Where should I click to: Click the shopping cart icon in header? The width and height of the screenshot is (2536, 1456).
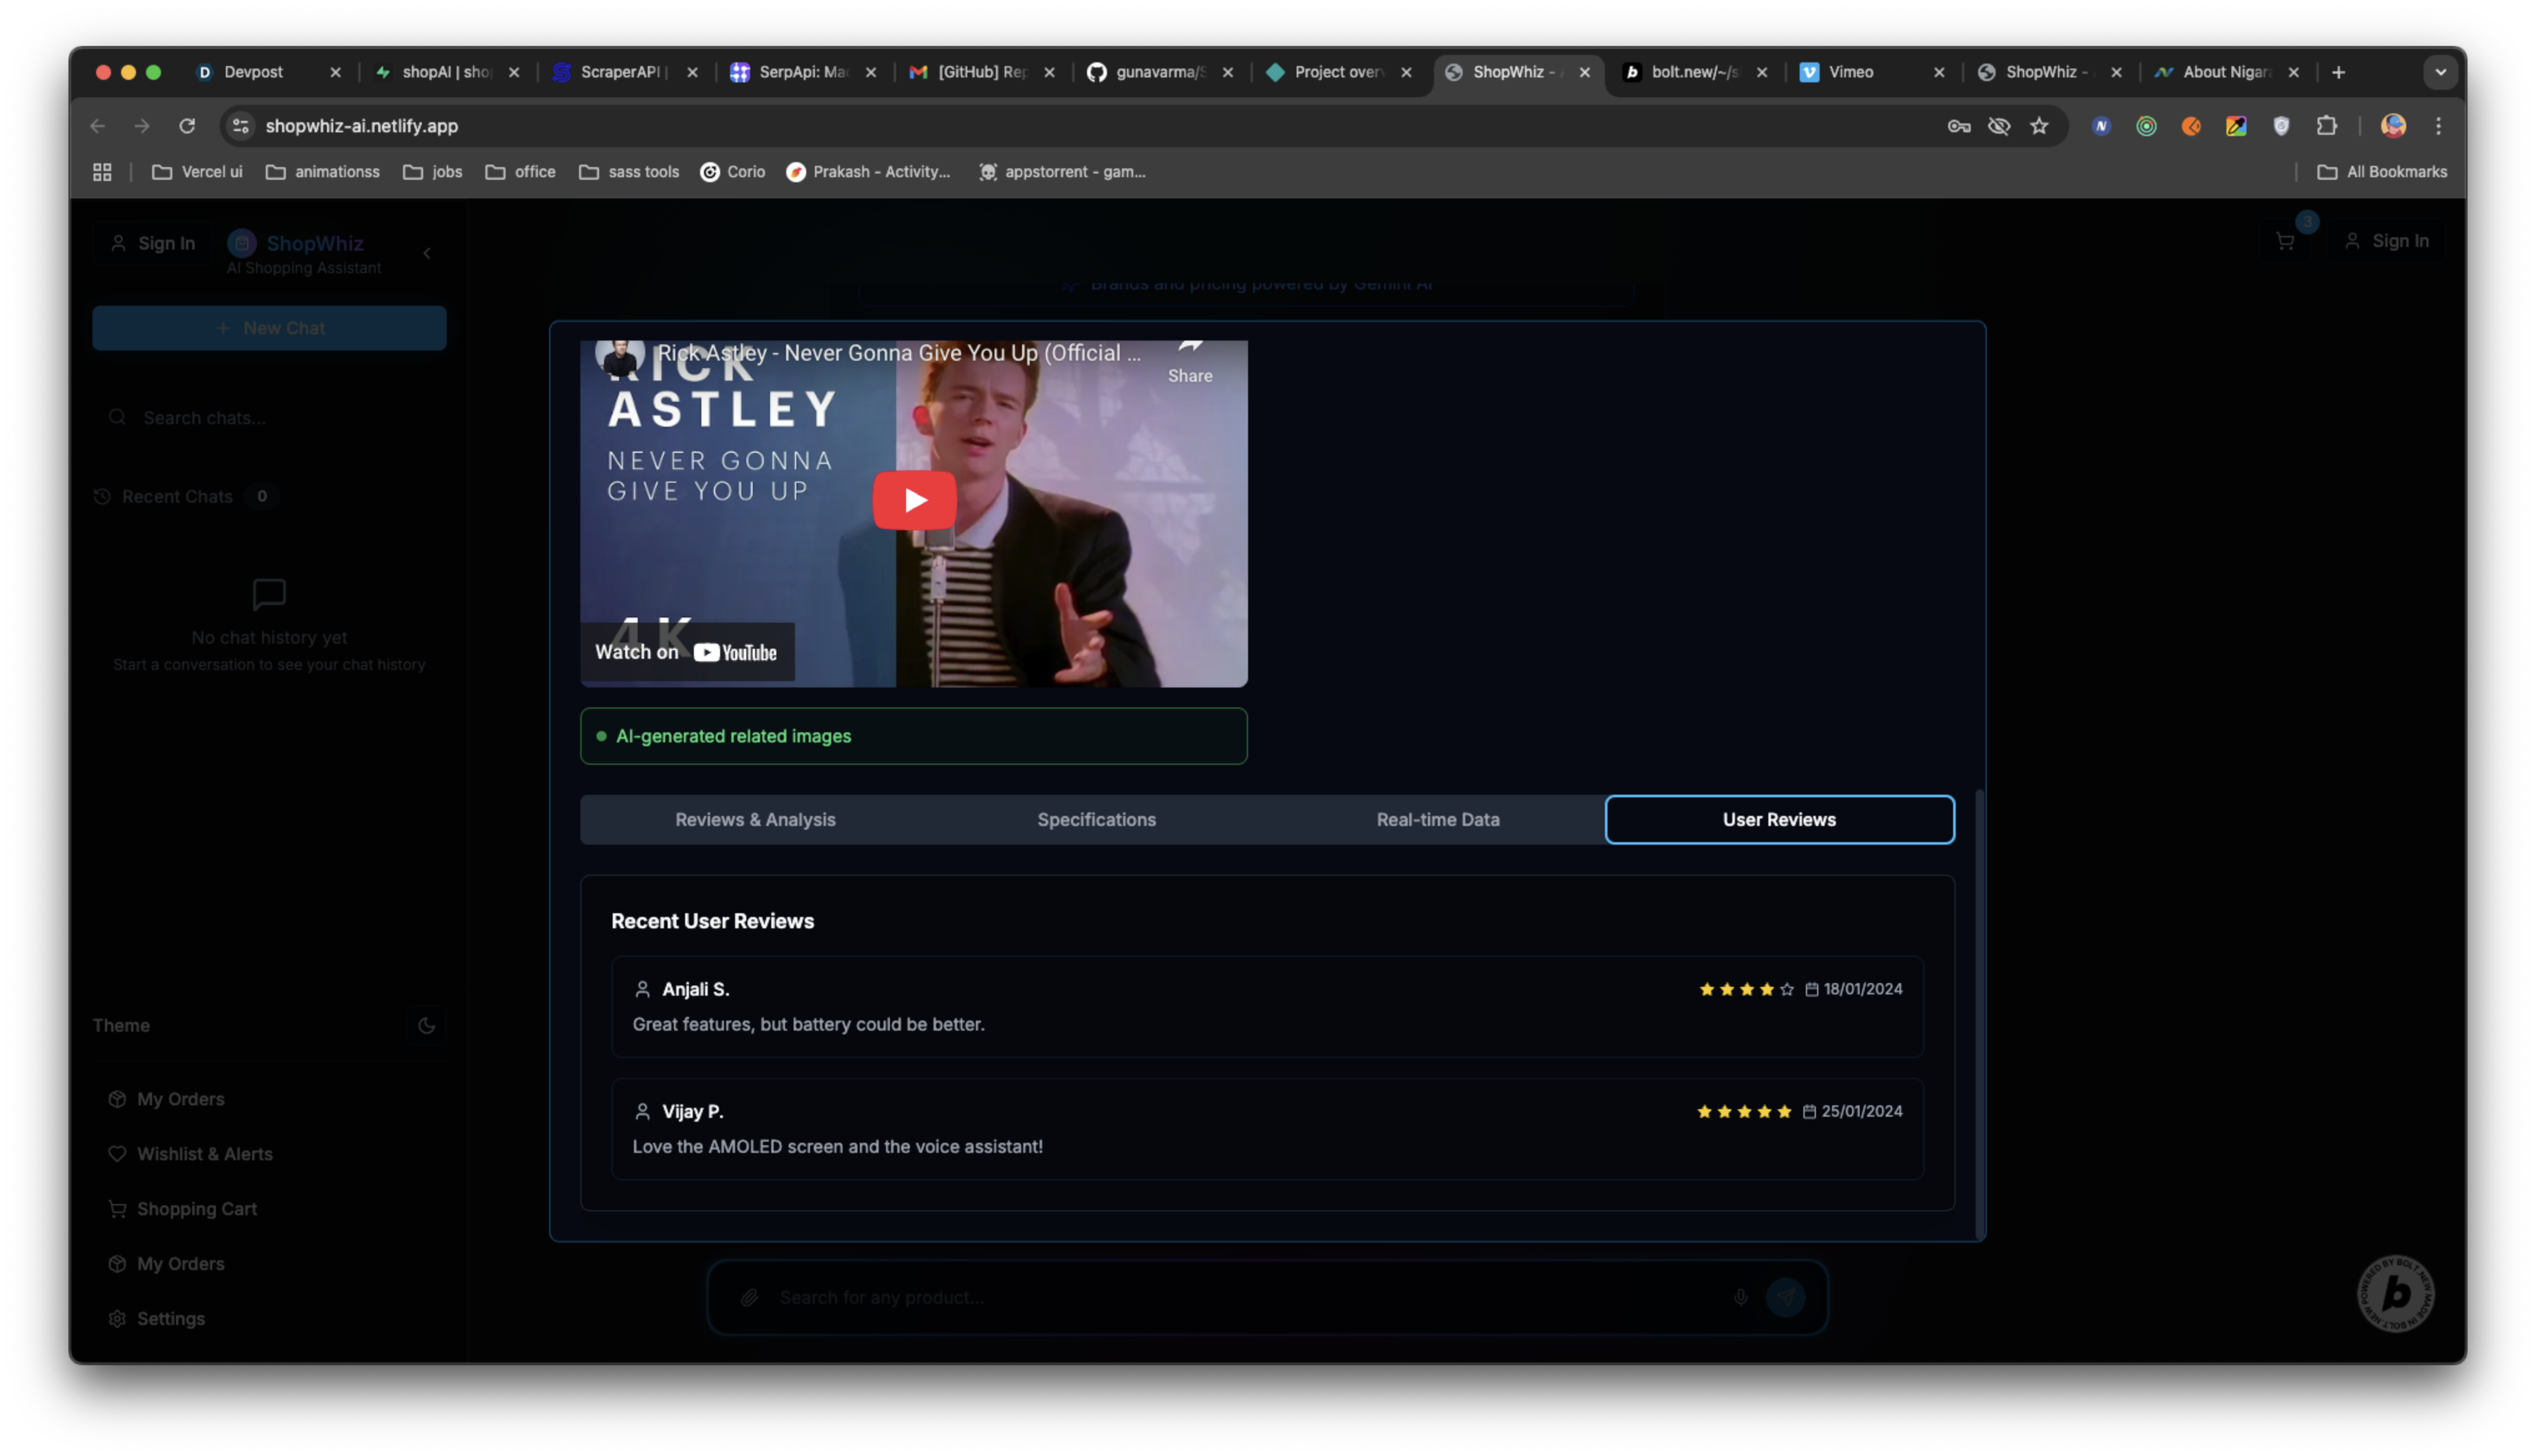pos(2284,241)
